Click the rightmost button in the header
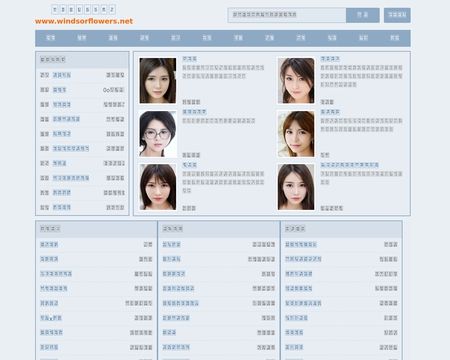Viewport: 450px width, 360px height. point(397,15)
